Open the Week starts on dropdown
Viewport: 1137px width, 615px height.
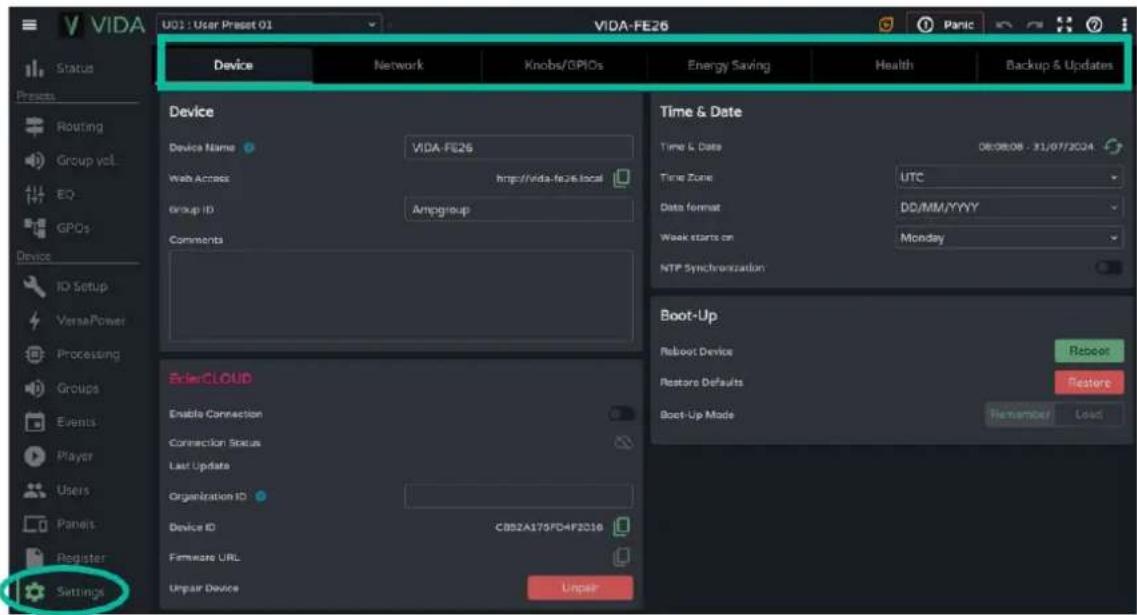click(1009, 238)
